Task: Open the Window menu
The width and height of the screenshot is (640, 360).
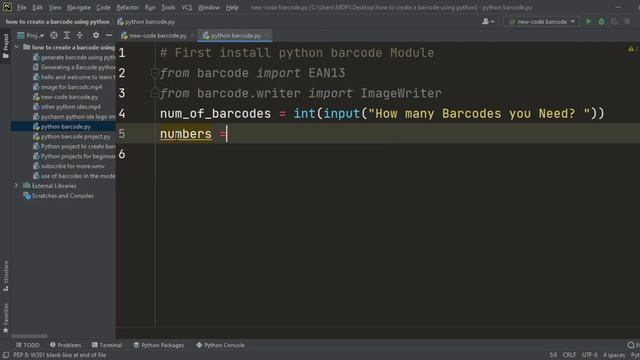Action: coord(209,7)
